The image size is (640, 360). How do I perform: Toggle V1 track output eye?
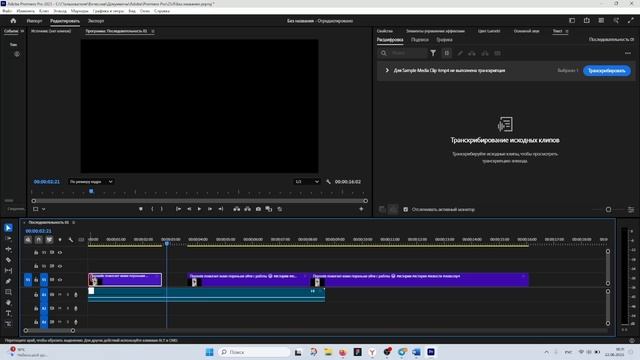pyautogui.click(x=60, y=280)
